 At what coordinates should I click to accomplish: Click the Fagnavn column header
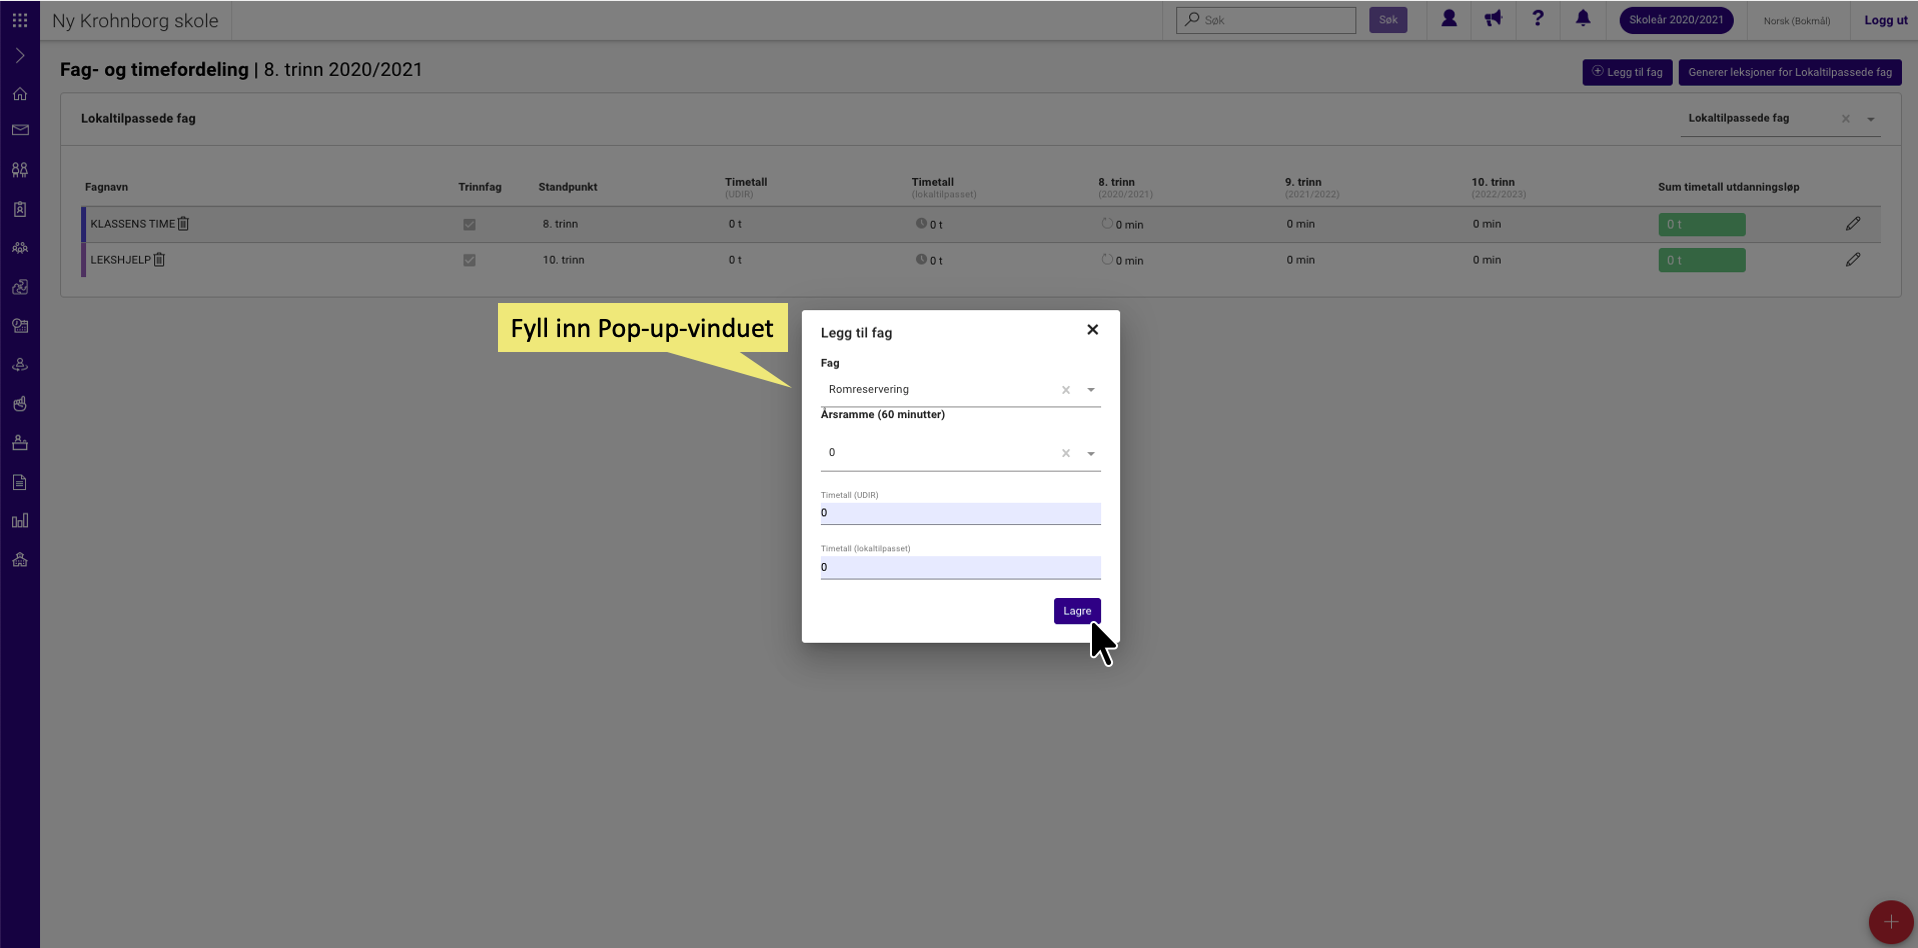click(106, 187)
